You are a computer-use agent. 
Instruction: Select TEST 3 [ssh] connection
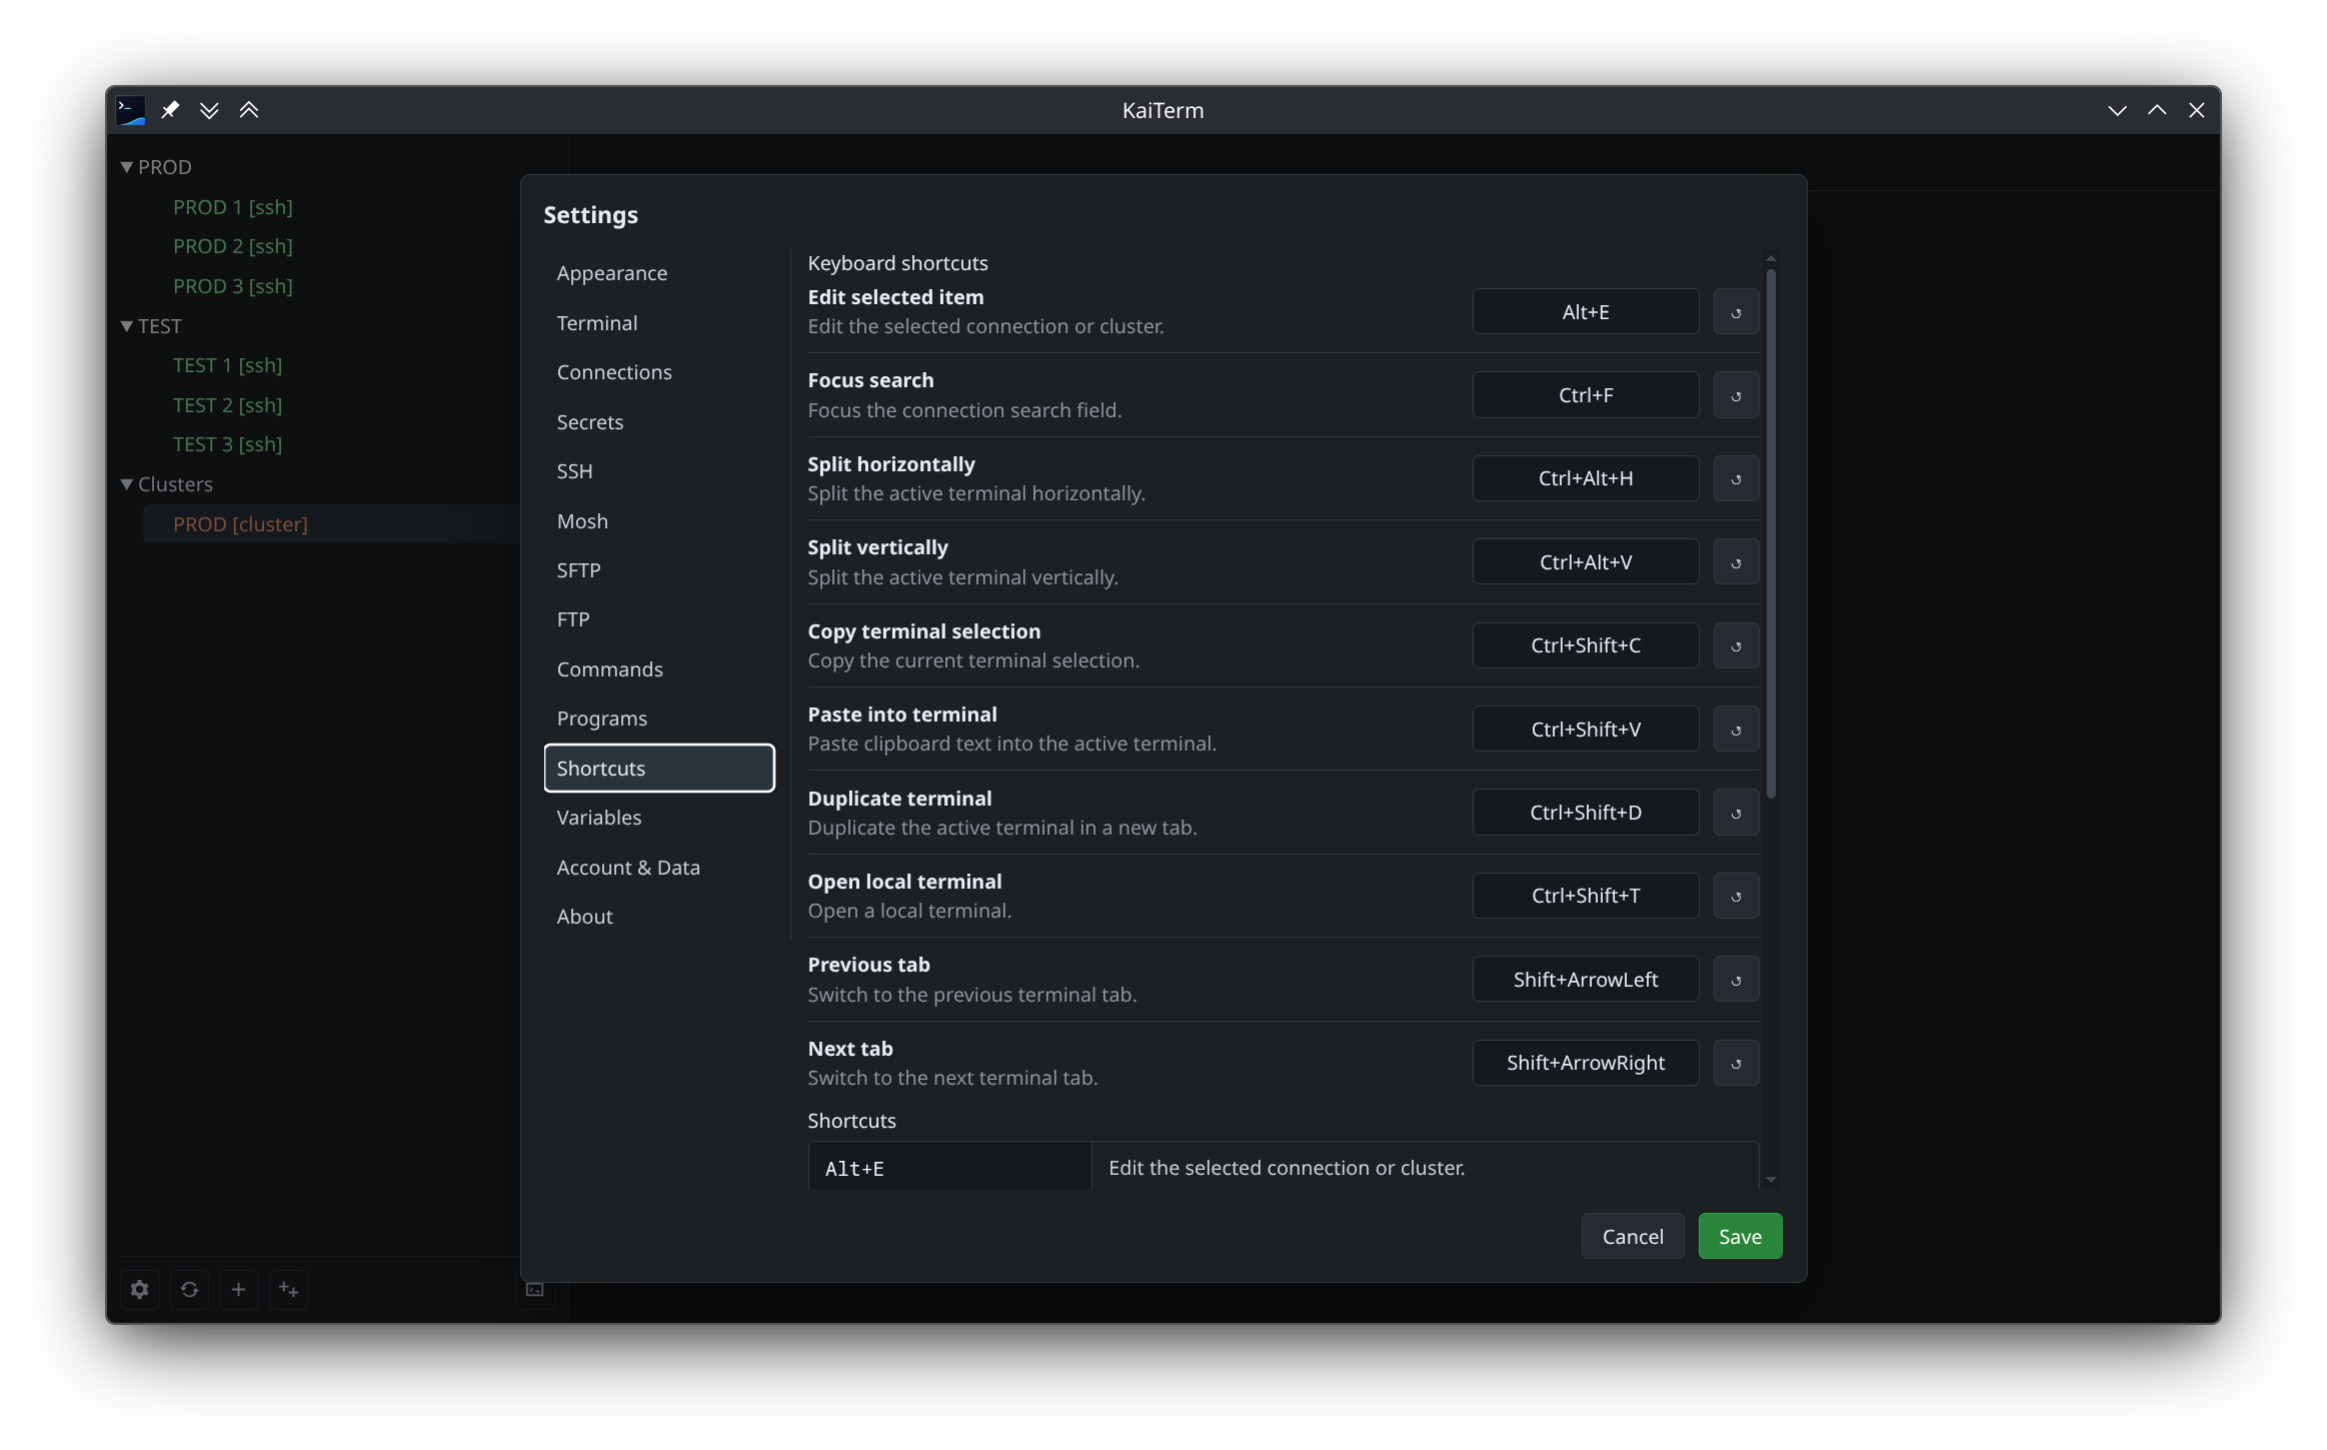pyautogui.click(x=228, y=444)
